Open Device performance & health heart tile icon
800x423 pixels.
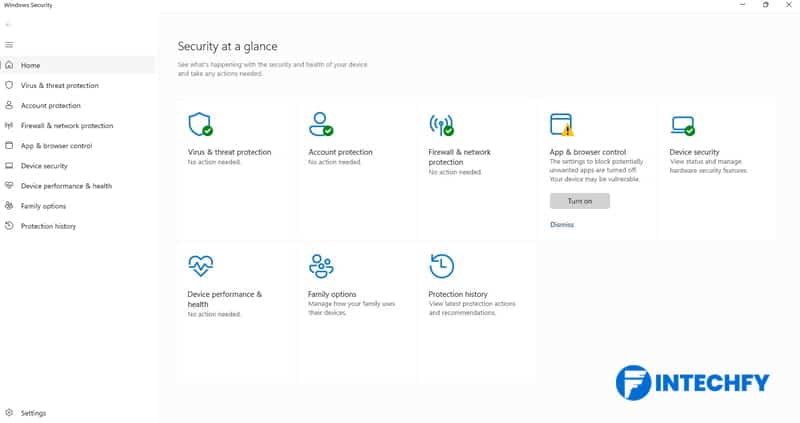point(201,266)
